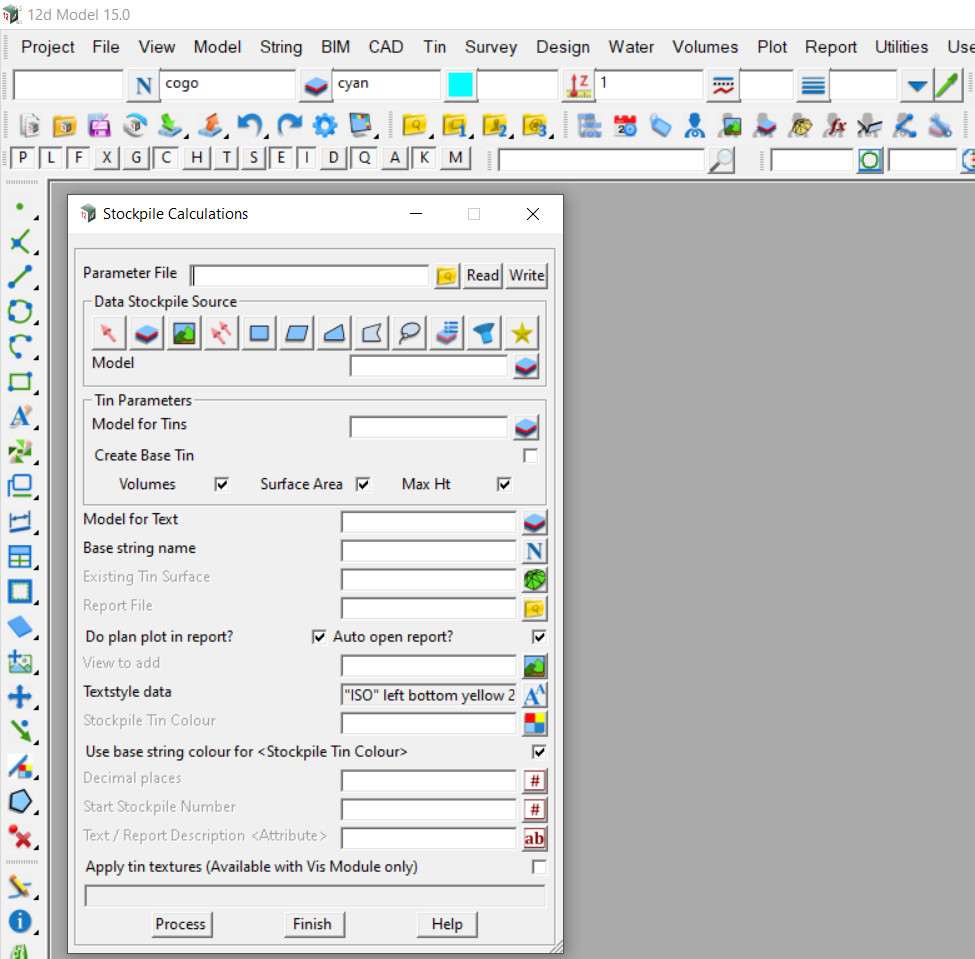The width and height of the screenshot is (975, 959).
Task: Click the Process button
Action: click(180, 924)
